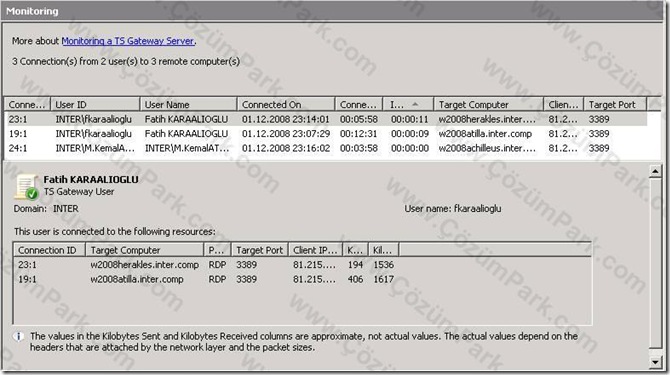The height and width of the screenshot is (375, 670).
Task: Click RDP protocol cell in row 19:1
Action: point(217,279)
